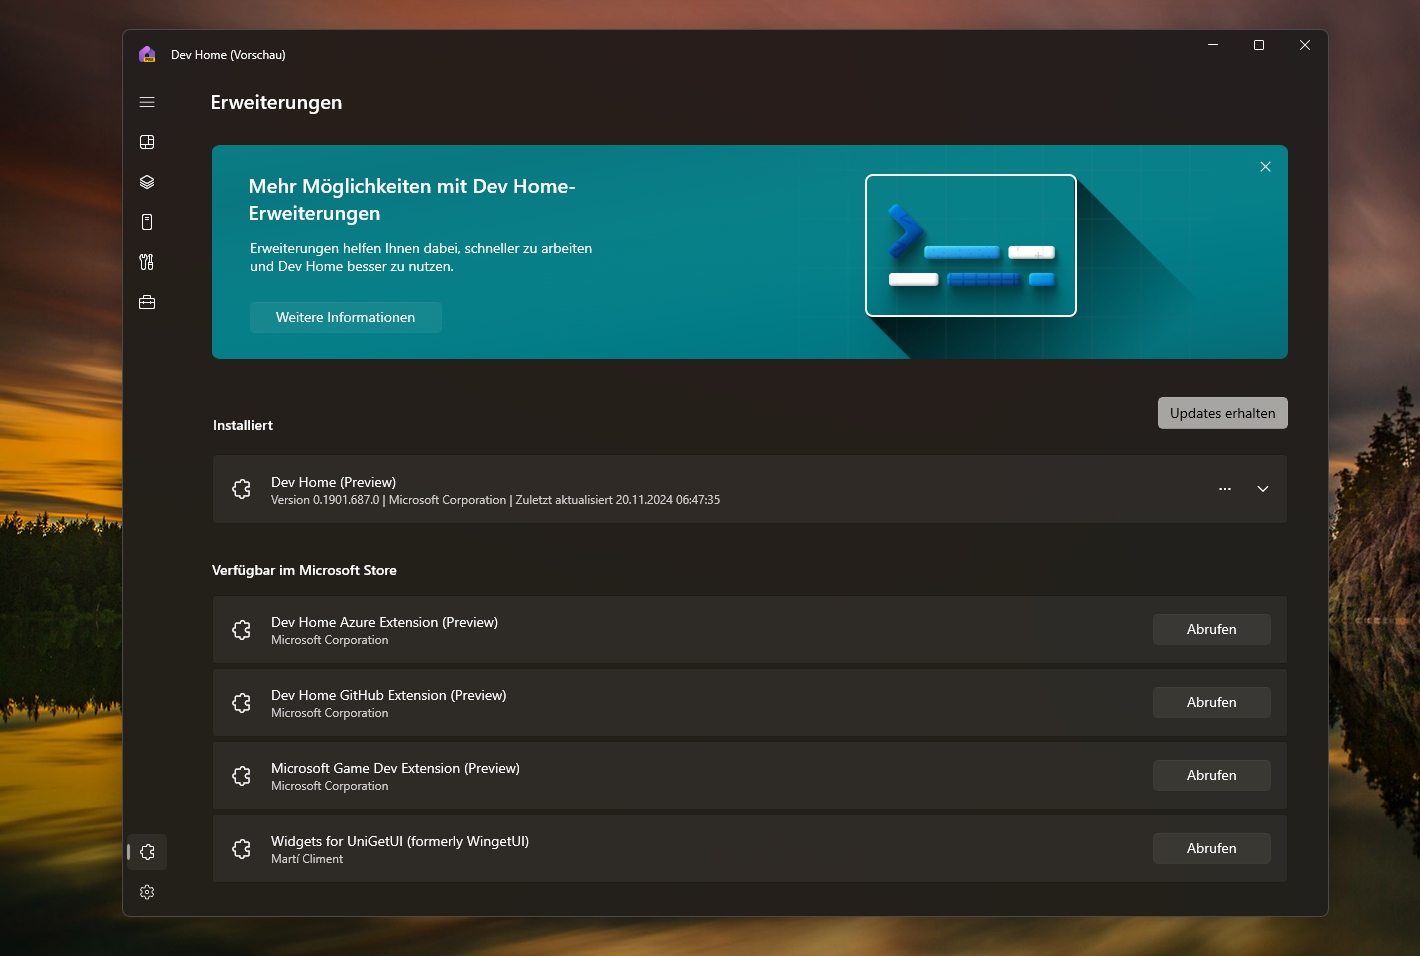Open Settings via the sidebar gear icon
The width and height of the screenshot is (1420, 956).
147,892
